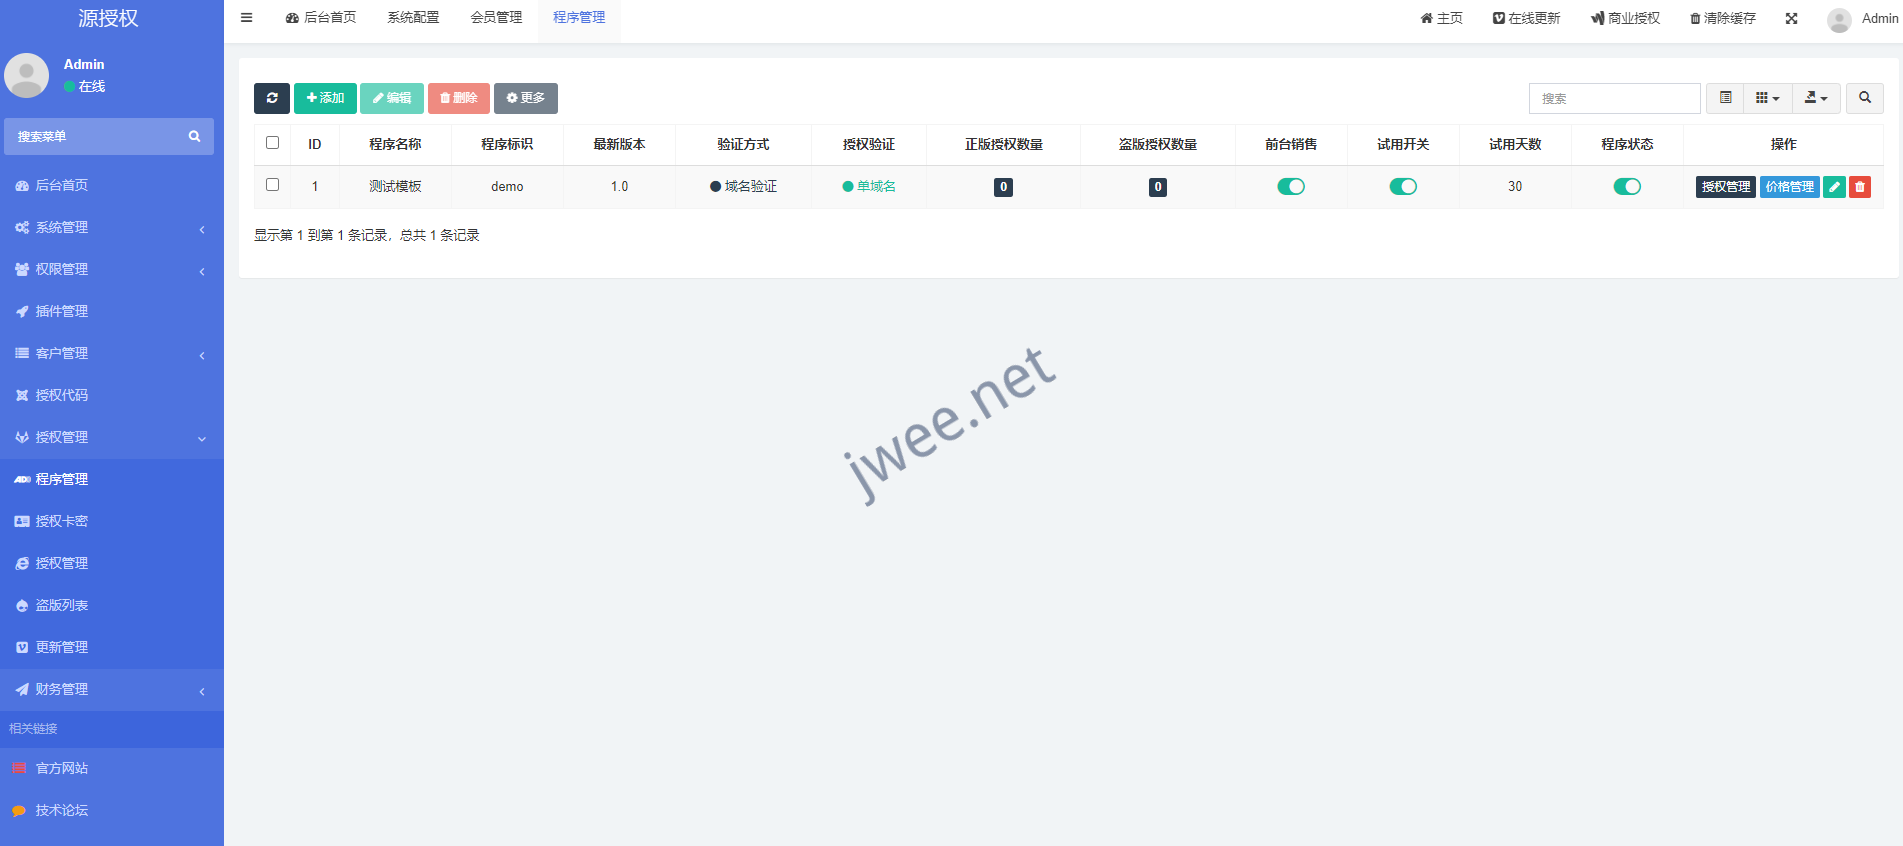Expand 财务管理 submenu in sidebar
Viewport: 1903px width, 846px height.
[111, 689]
